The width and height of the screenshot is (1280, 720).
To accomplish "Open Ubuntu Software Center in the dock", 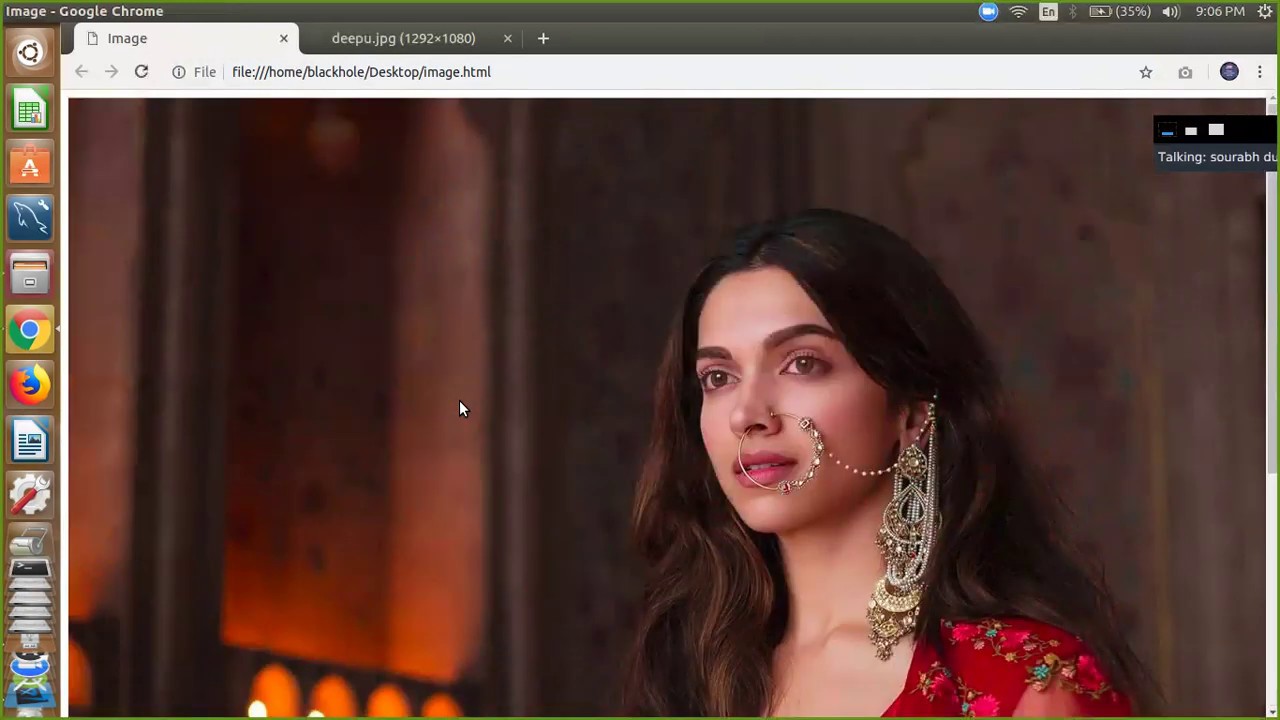I will click(30, 163).
